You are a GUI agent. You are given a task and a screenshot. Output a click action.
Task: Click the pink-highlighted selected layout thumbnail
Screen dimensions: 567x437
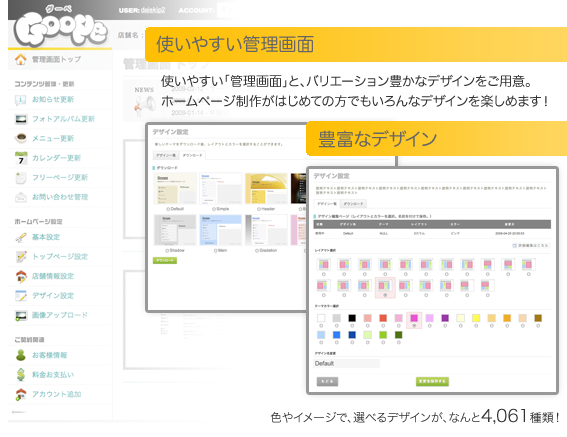tap(385, 286)
